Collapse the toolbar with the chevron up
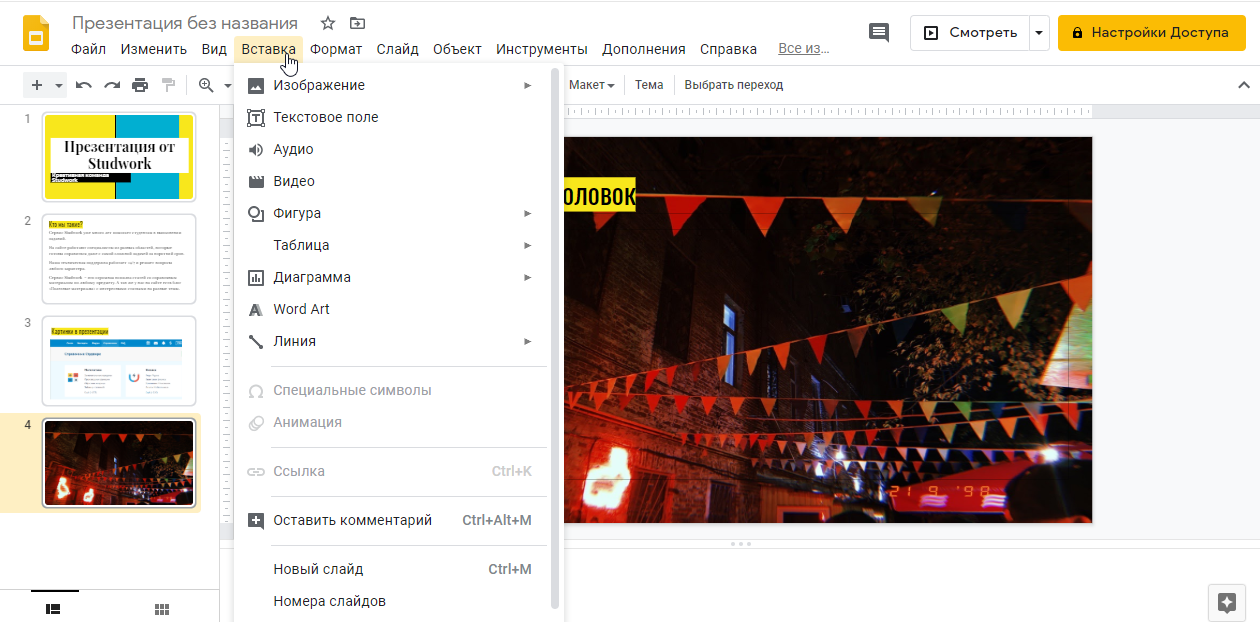Image resolution: width=1260 pixels, height=622 pixels. pyautogui.click(x=1243, y=85)
